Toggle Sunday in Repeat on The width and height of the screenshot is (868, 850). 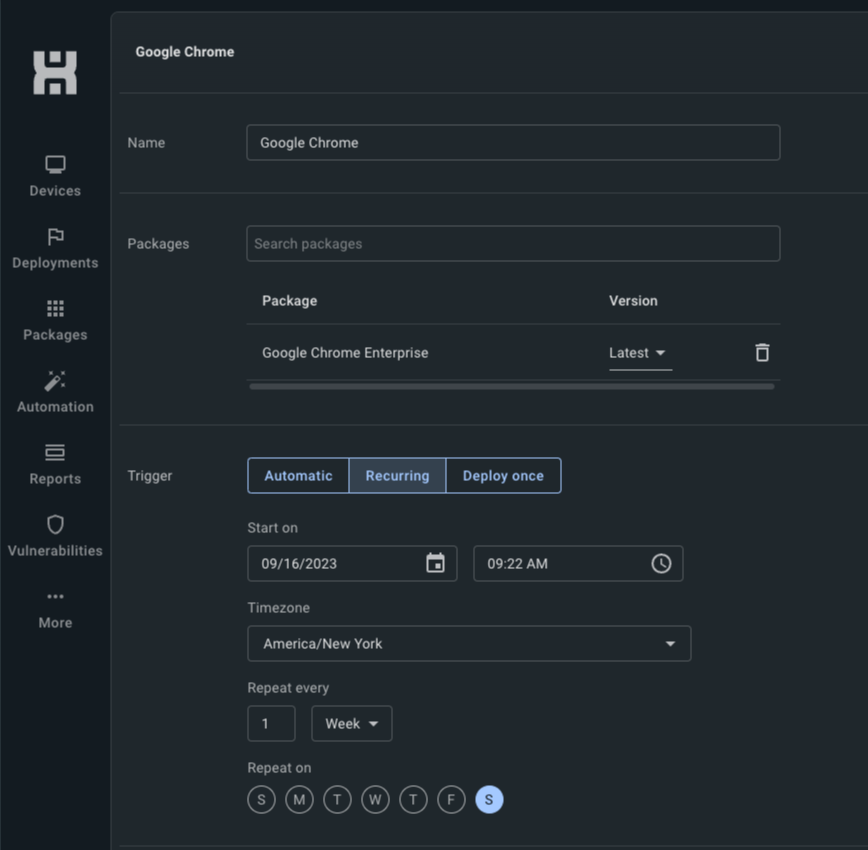[261, 800]
